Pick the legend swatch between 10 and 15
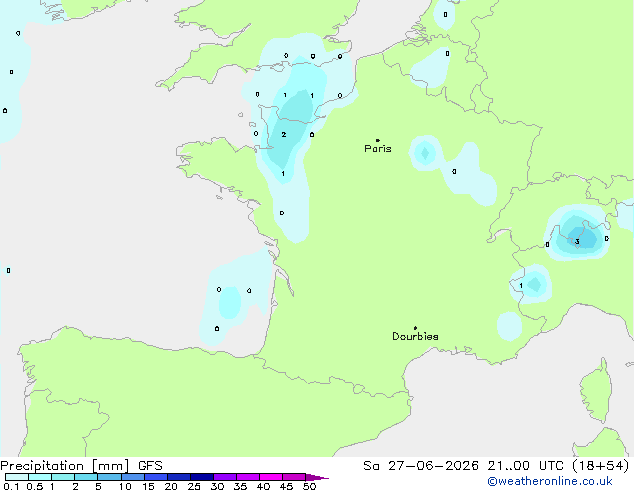This screenshot has height=490, width=634. pos(133,477)
